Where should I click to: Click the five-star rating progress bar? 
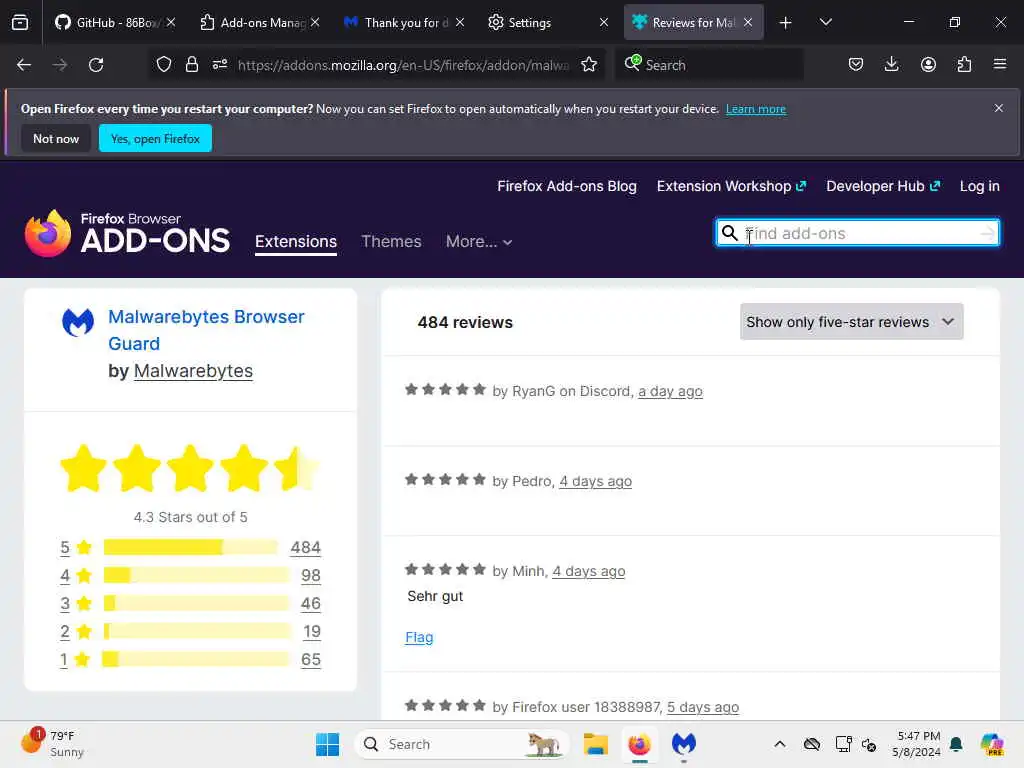click(191, 547)
